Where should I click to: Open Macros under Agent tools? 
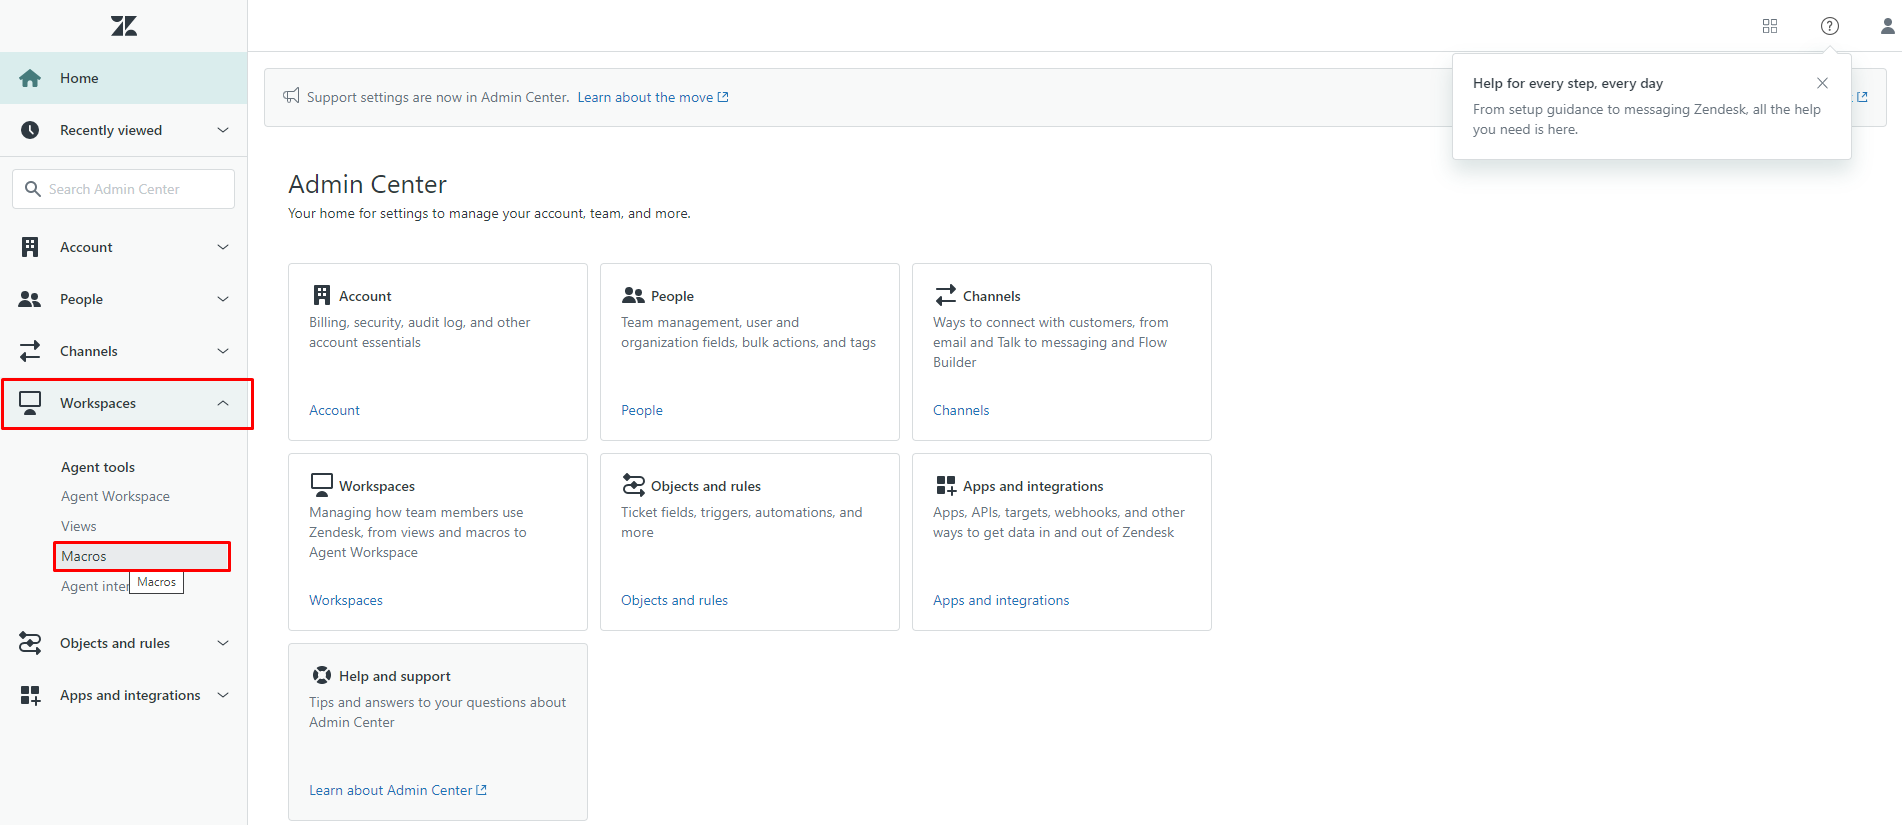[x=84, y=556]
